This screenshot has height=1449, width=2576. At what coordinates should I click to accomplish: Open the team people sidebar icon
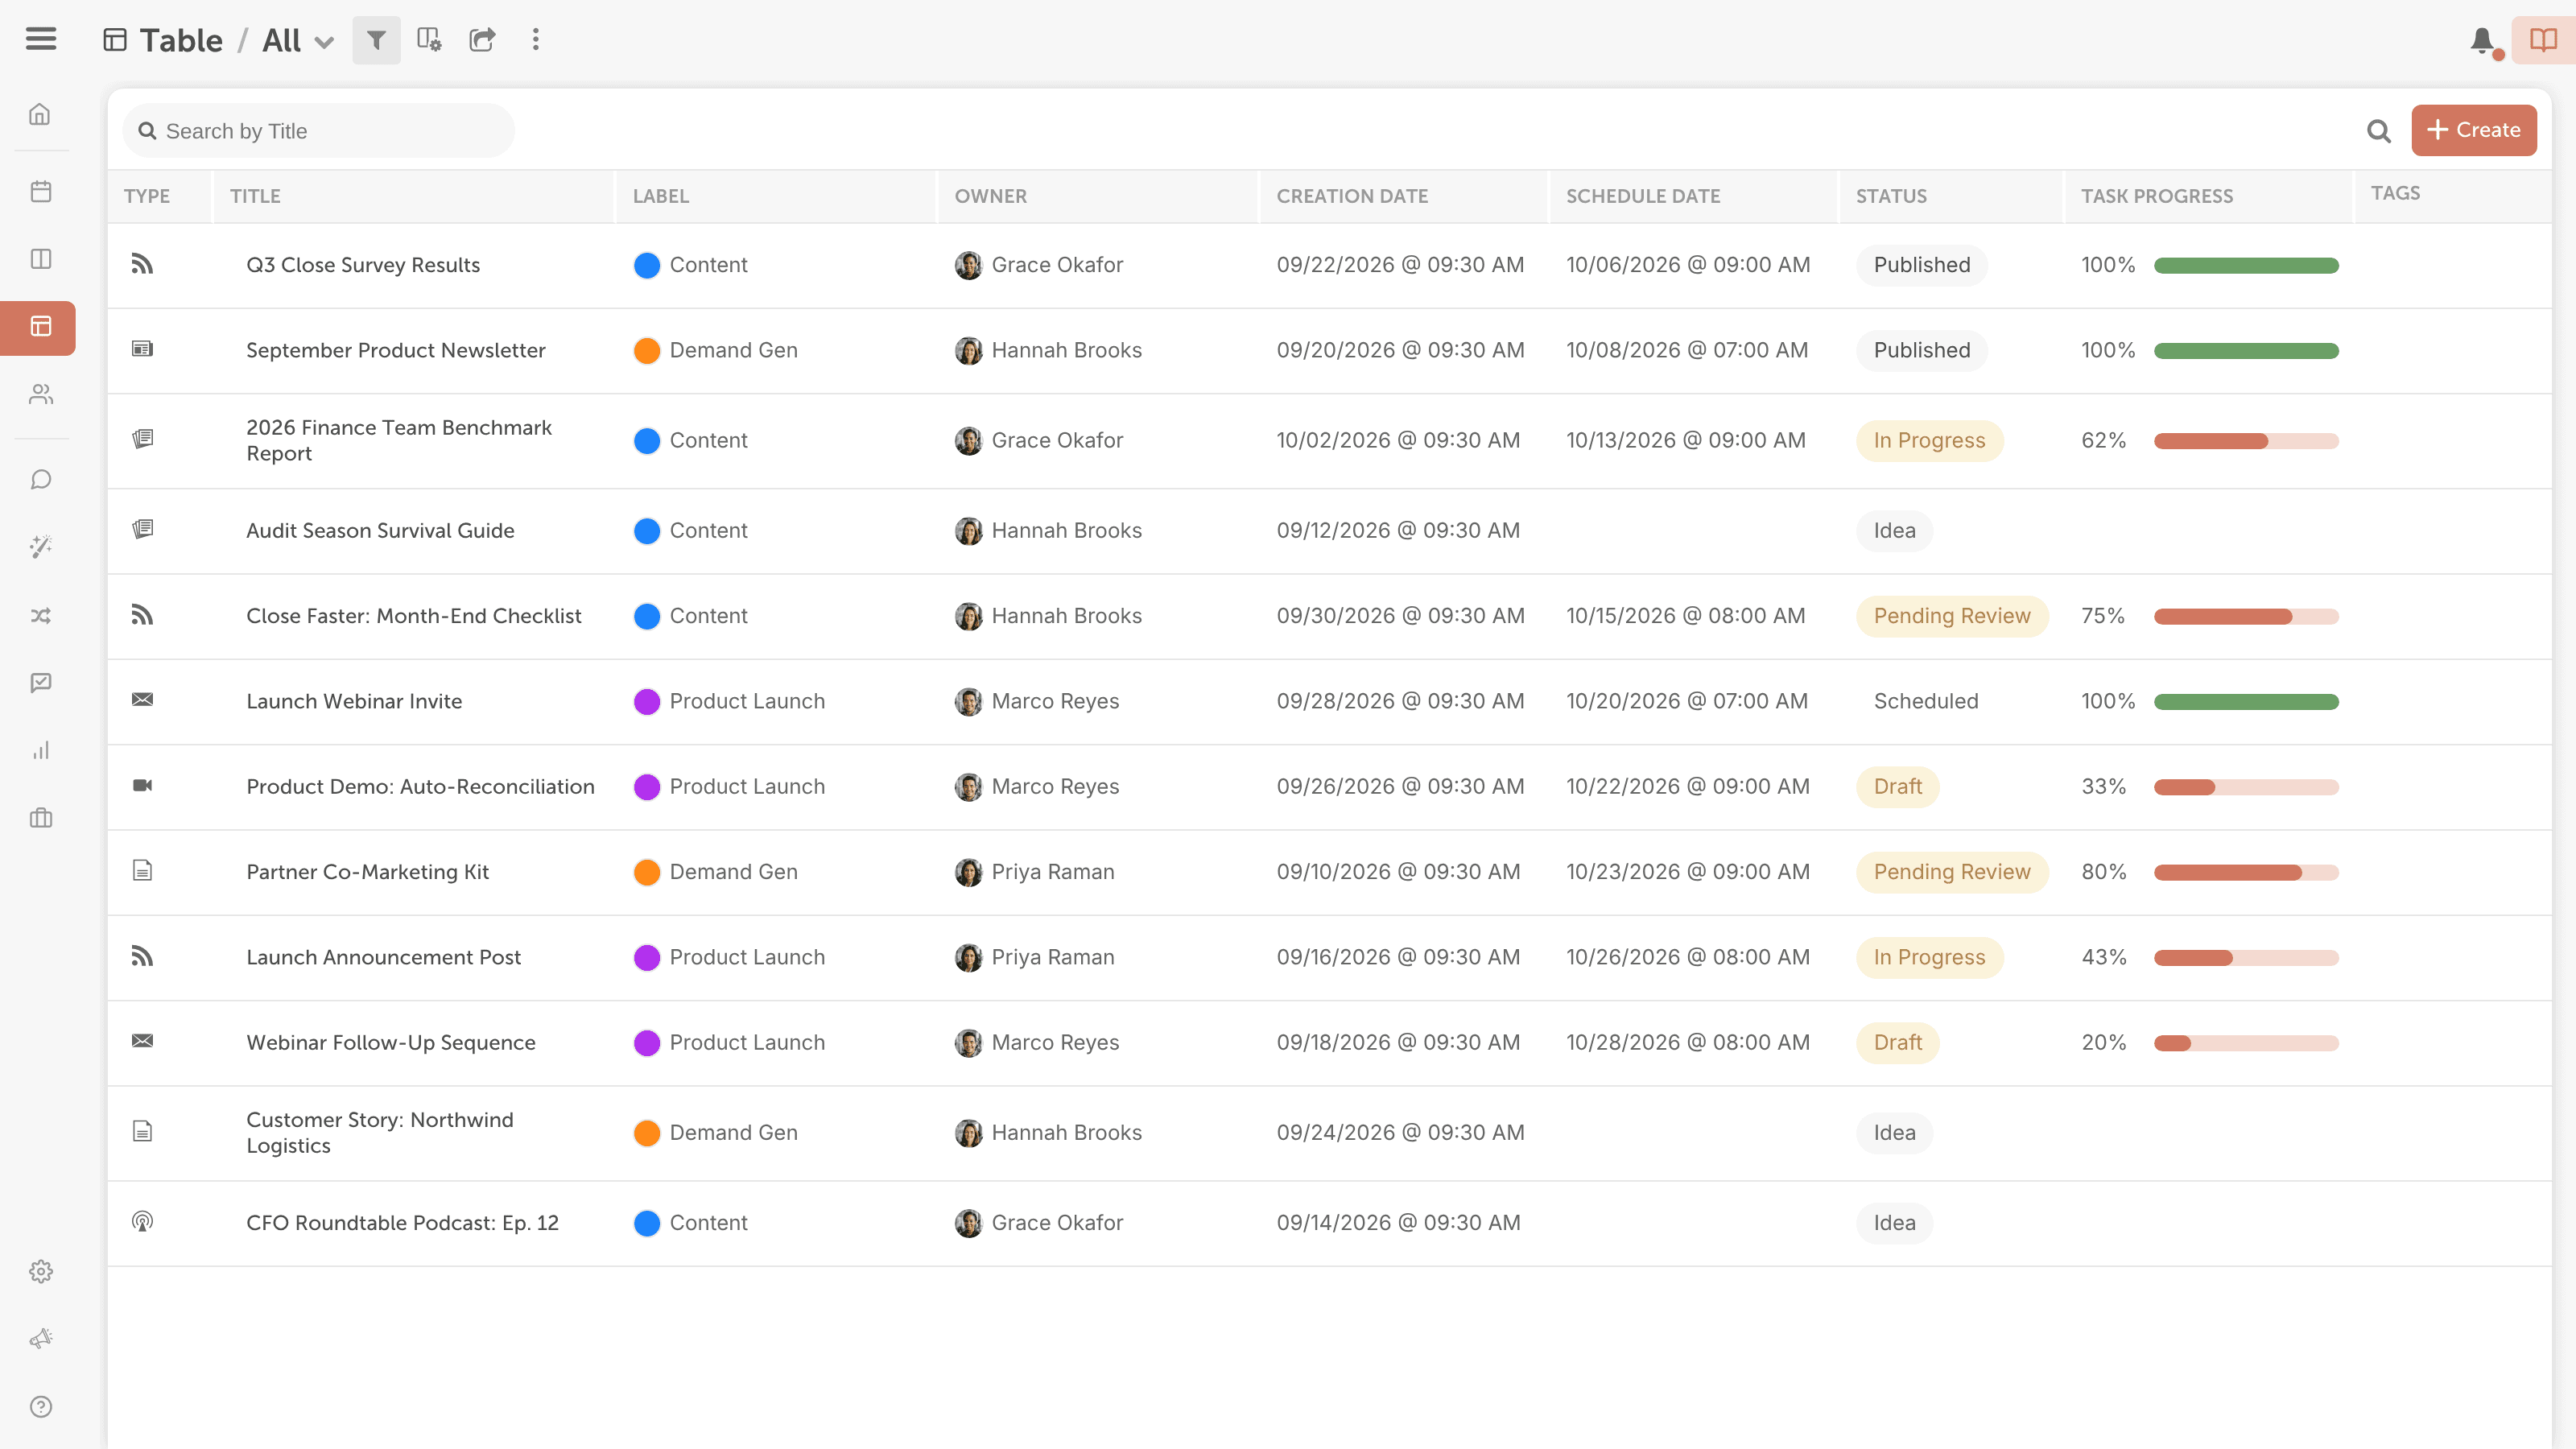tap(41, 394)
